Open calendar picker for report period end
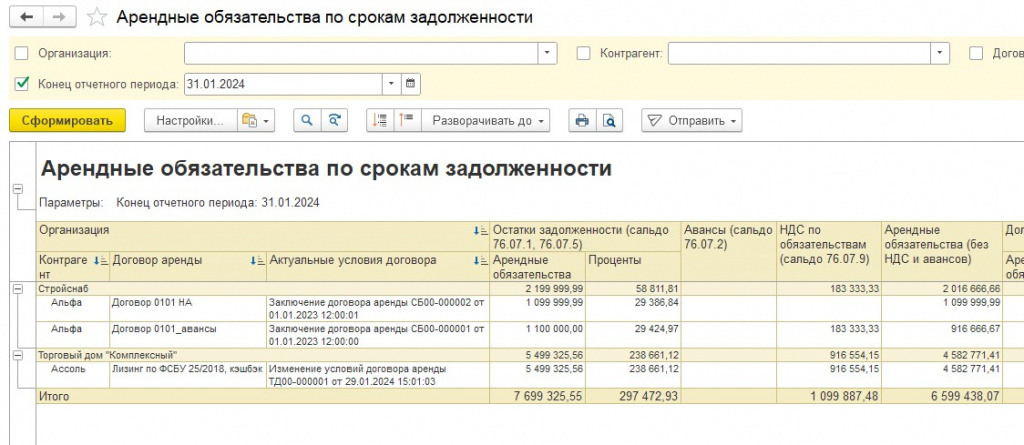This screenshot has height=445, width=1024. pos(410,84)
